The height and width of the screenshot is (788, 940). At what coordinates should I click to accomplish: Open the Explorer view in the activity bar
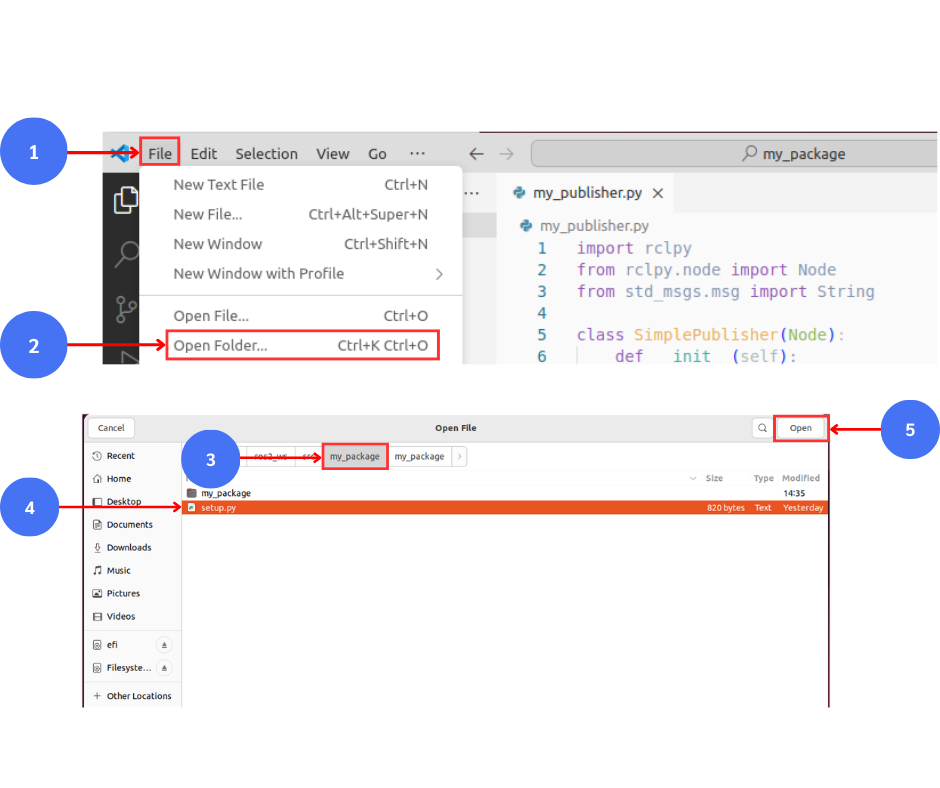[126, 200]
